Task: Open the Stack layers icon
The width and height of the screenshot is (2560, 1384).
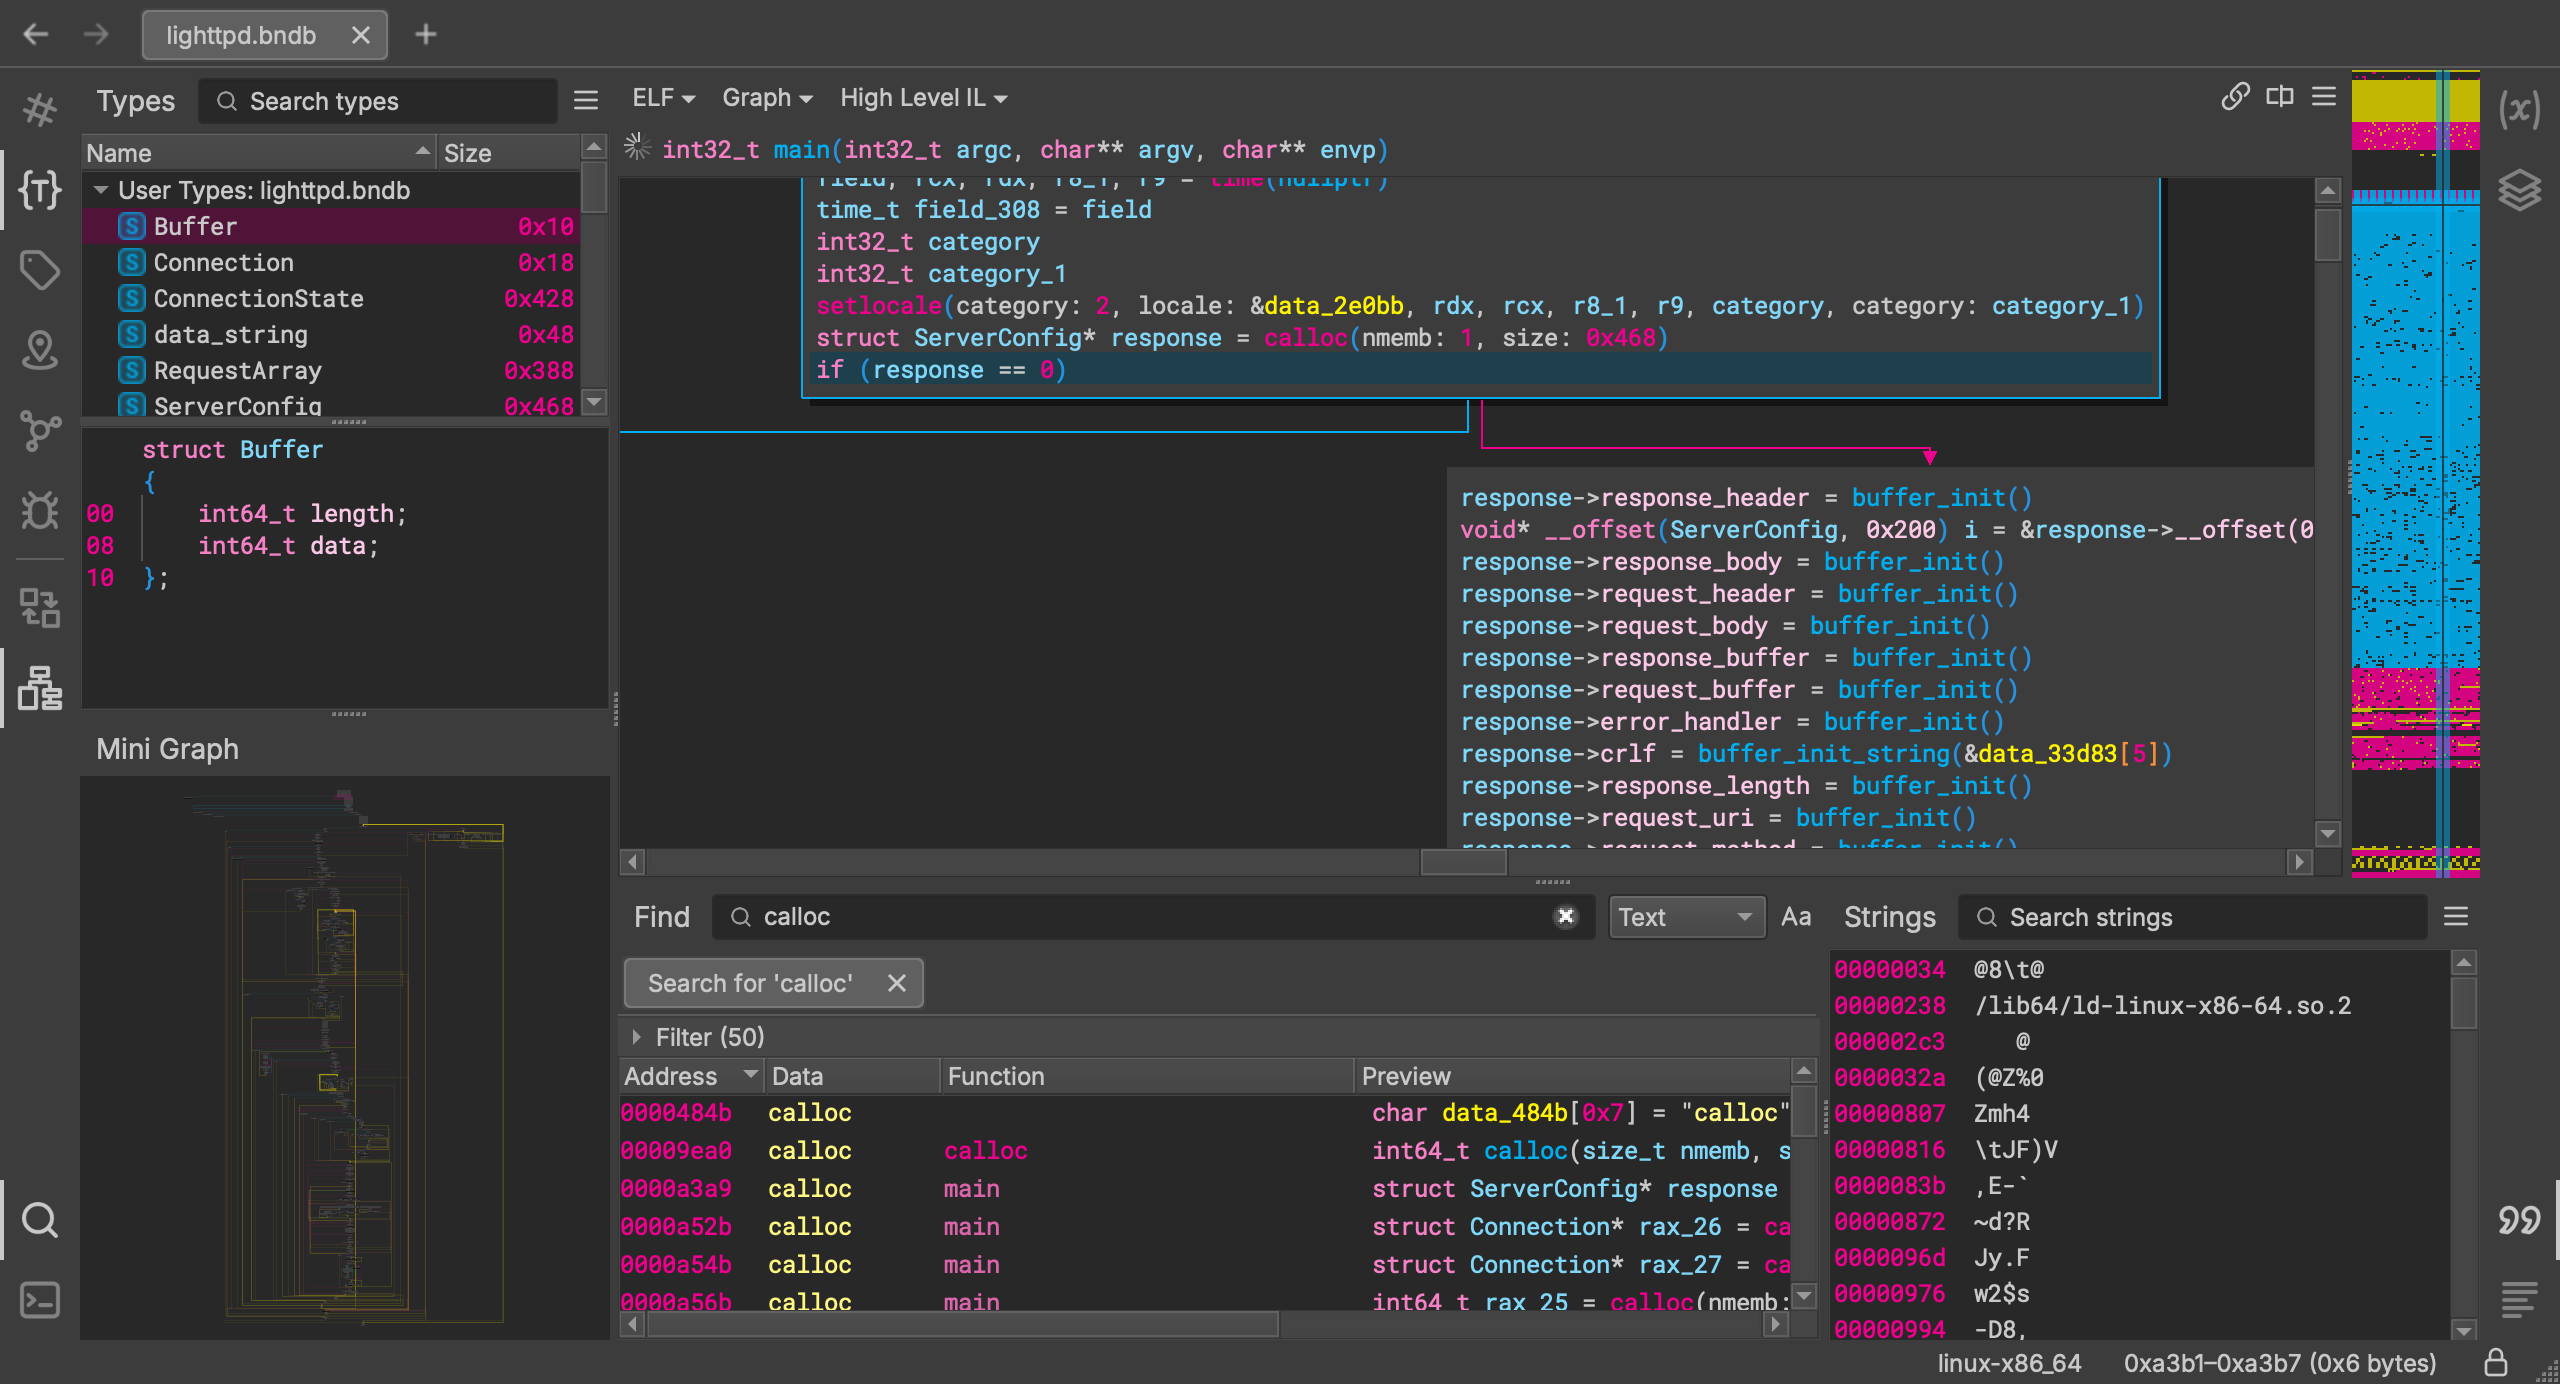Action: click(2518, 189)
